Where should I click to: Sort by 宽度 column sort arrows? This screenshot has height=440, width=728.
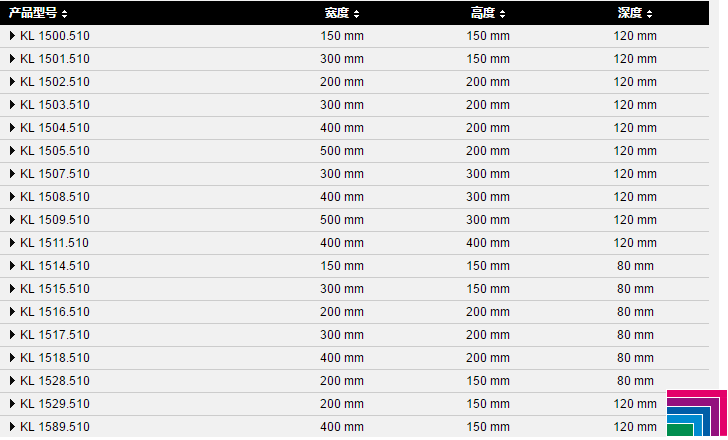[x=356, y=14]
